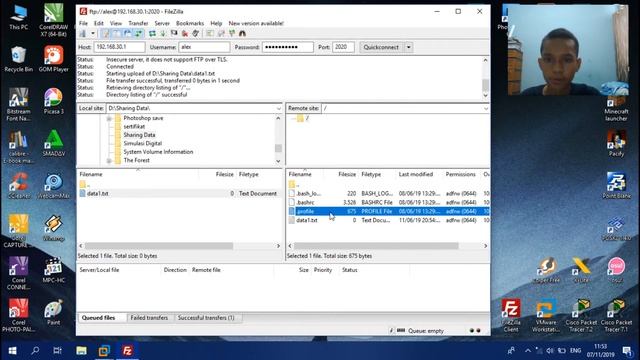Sort remote list by Filetype column

coord(371,174)
